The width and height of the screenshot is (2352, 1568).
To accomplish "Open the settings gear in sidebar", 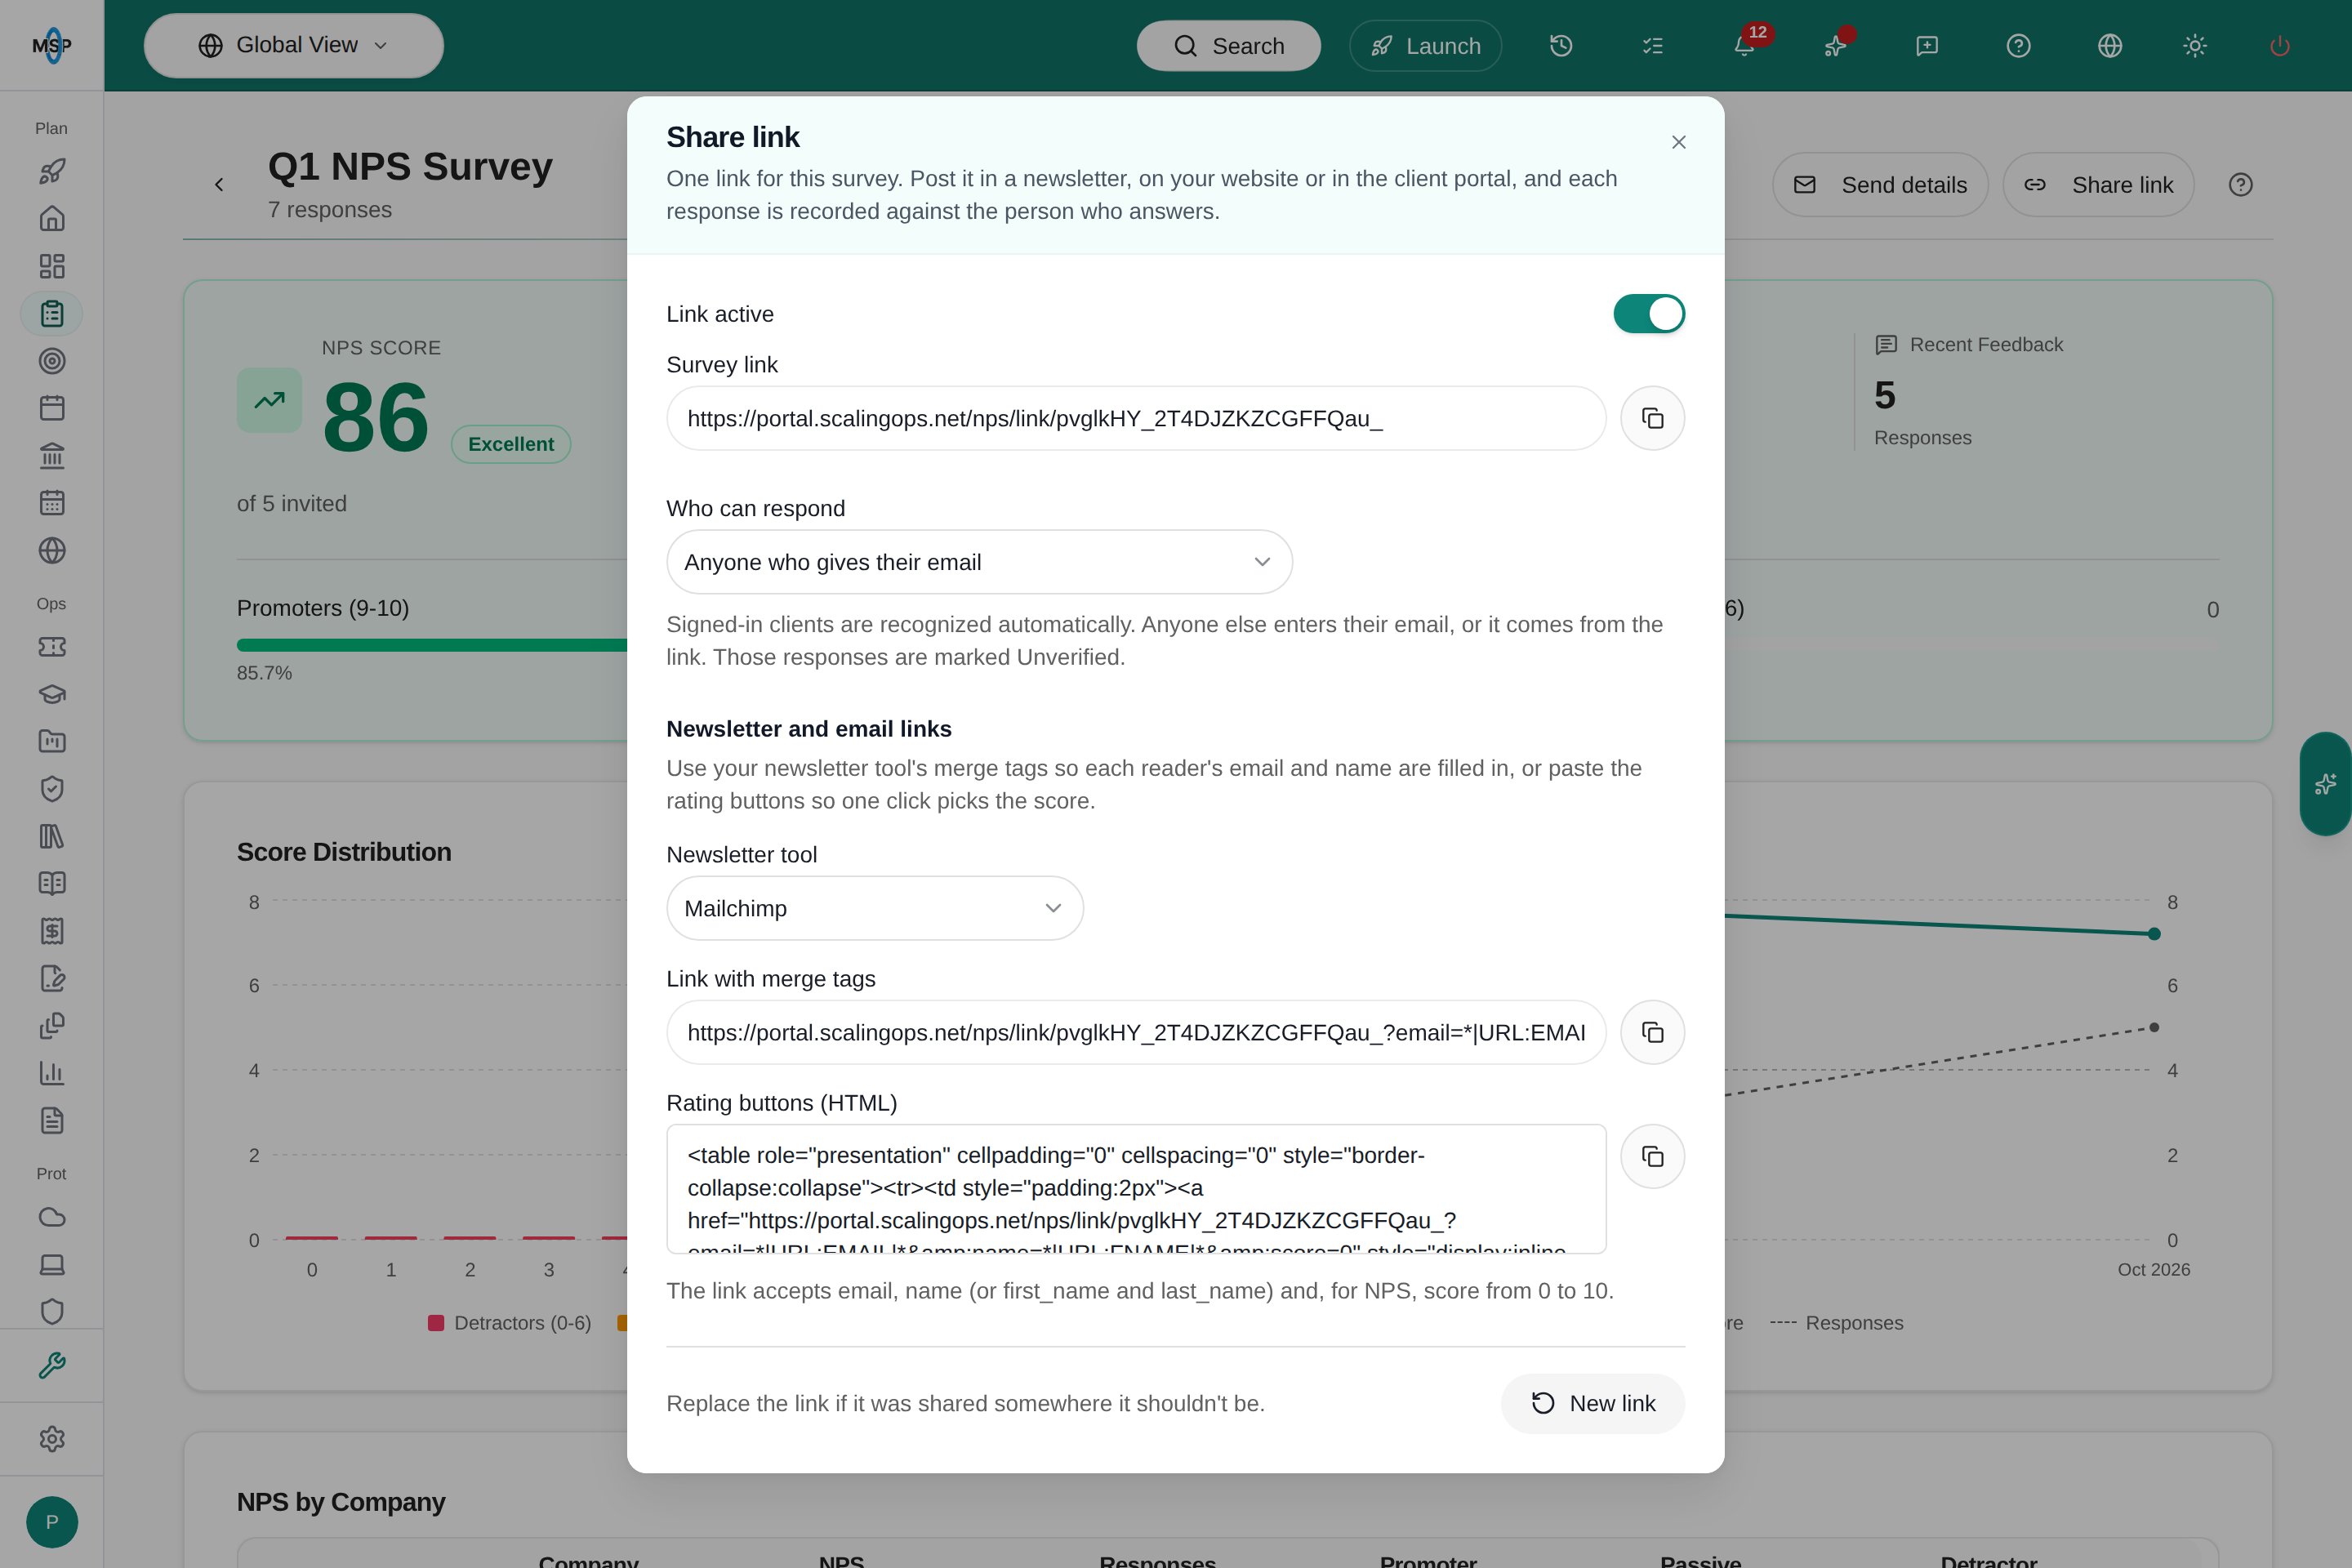I will point(52,1438).
